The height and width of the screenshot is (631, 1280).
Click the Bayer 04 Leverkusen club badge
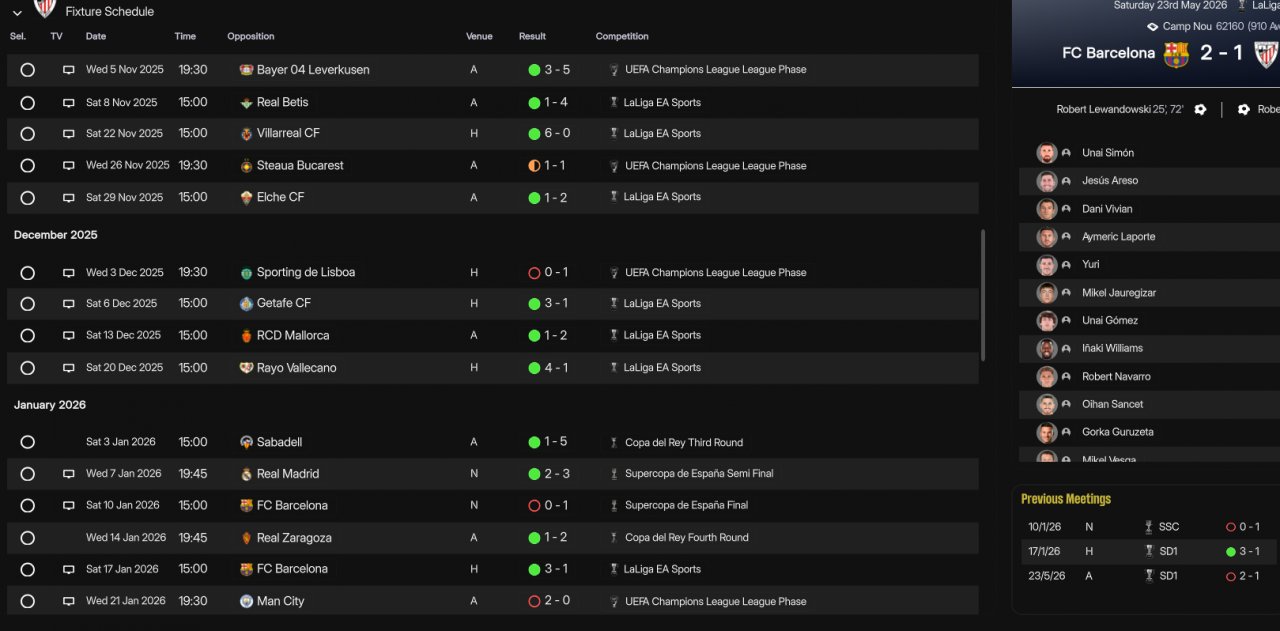pos(246,70)
